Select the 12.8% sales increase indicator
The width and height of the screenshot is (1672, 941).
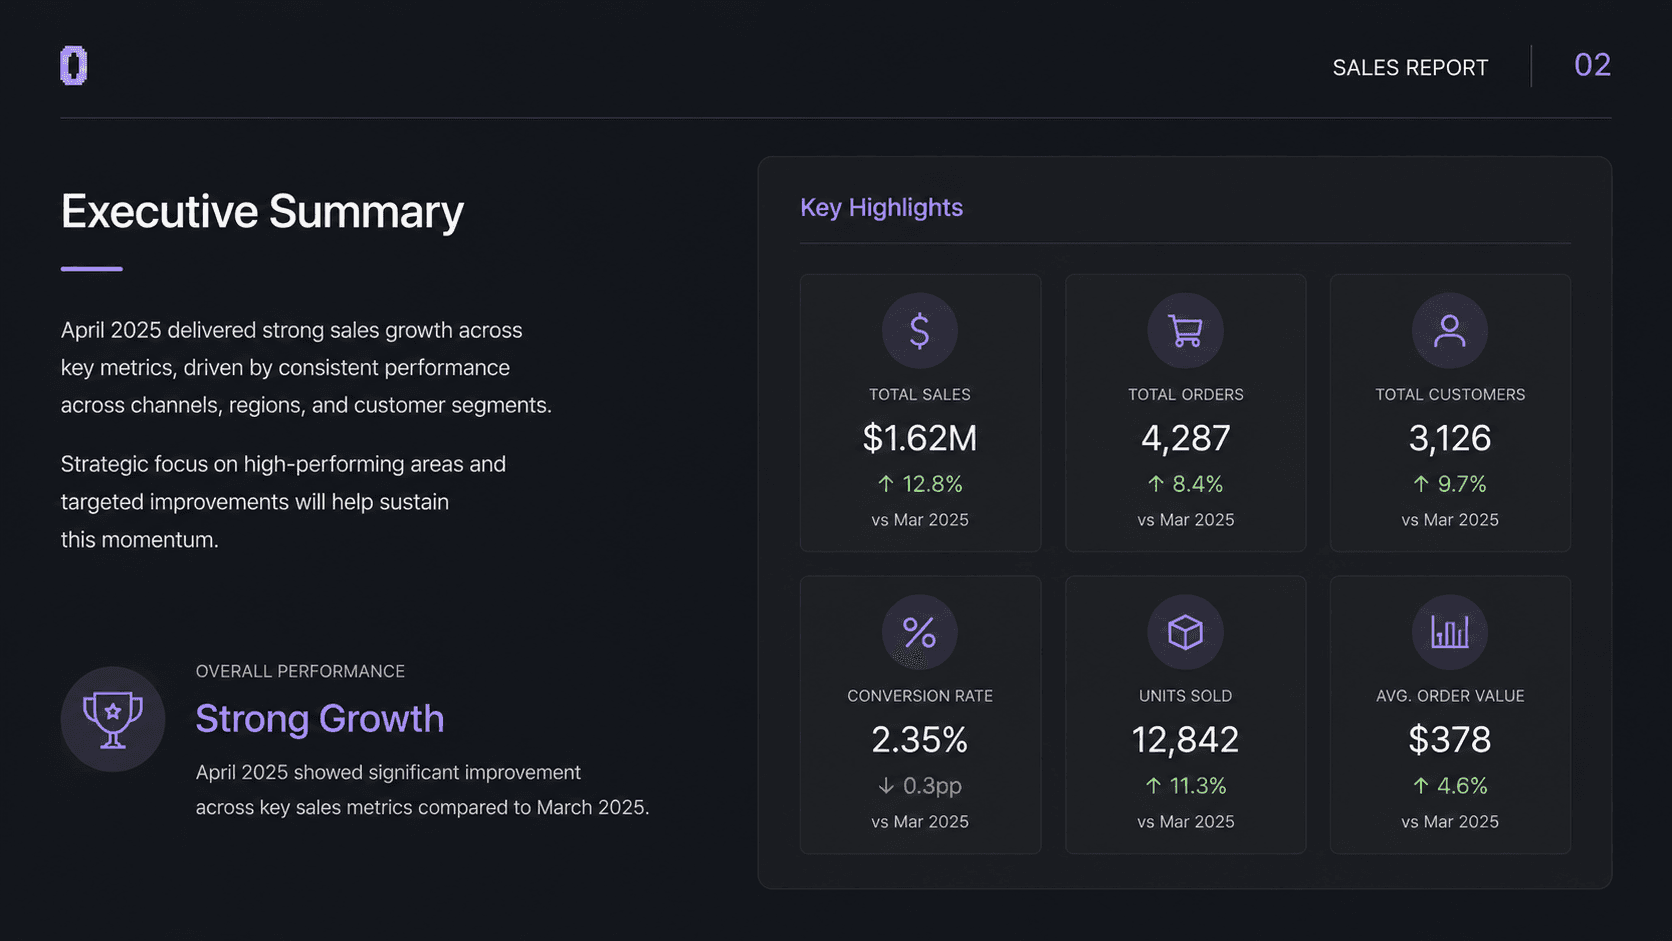pos(920,484)
